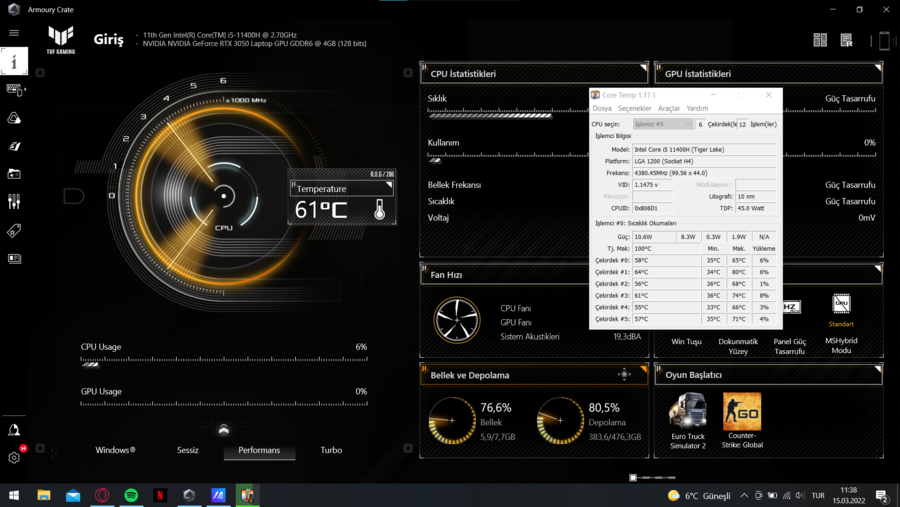This screenshot has width=900, height=507.
Task: Open Netflix from the taskbar
Action: [x=160, y=495]
